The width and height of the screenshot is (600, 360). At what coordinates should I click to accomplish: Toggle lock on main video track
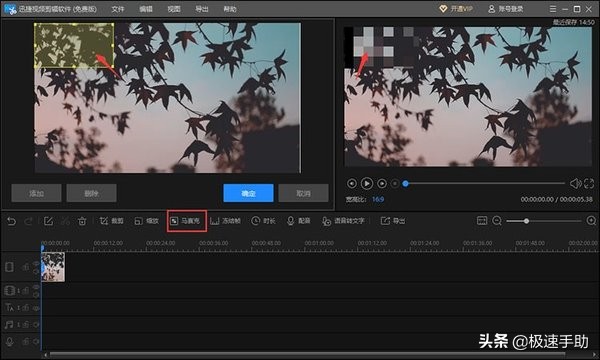(26, 267)
